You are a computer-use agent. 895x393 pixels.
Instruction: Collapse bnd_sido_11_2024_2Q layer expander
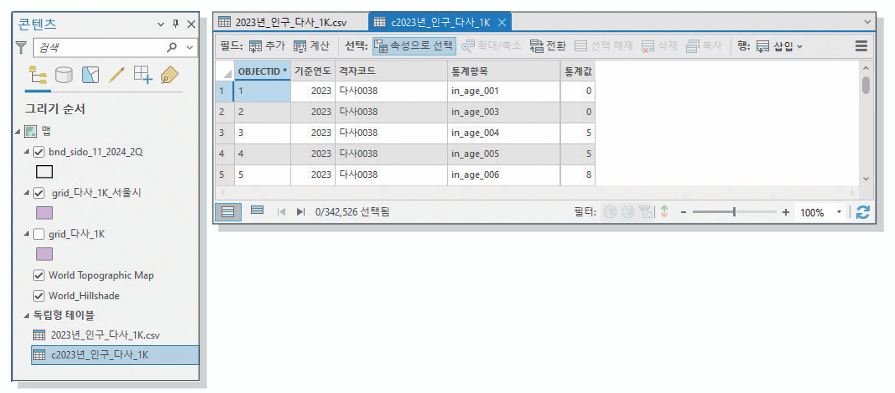click(27, 152)
